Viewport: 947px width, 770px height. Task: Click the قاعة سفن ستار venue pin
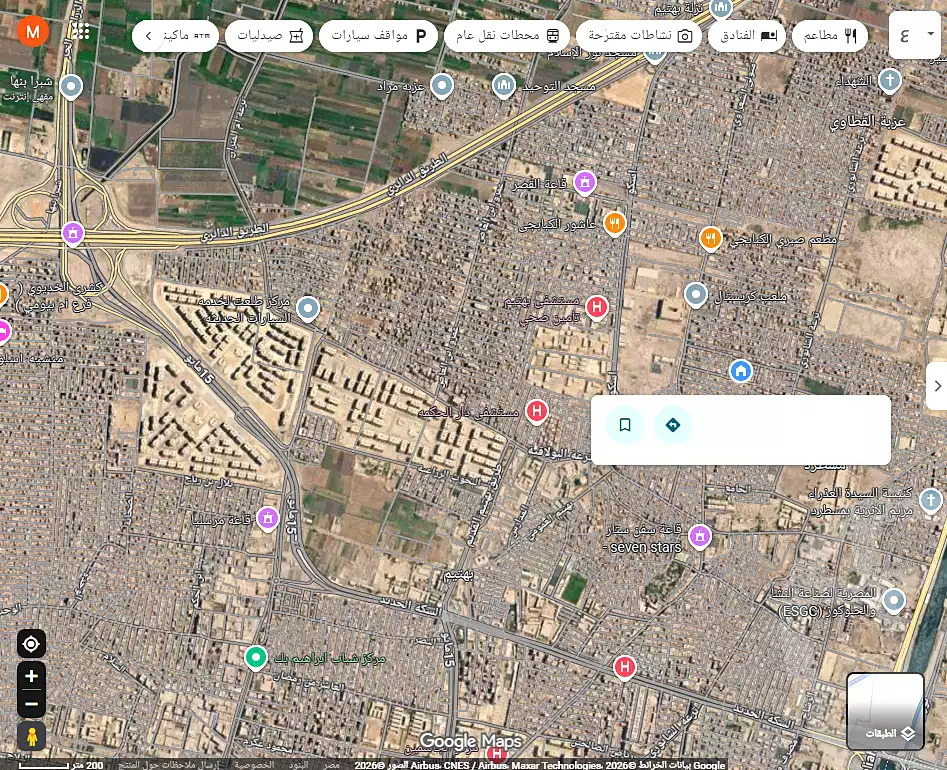699,536
